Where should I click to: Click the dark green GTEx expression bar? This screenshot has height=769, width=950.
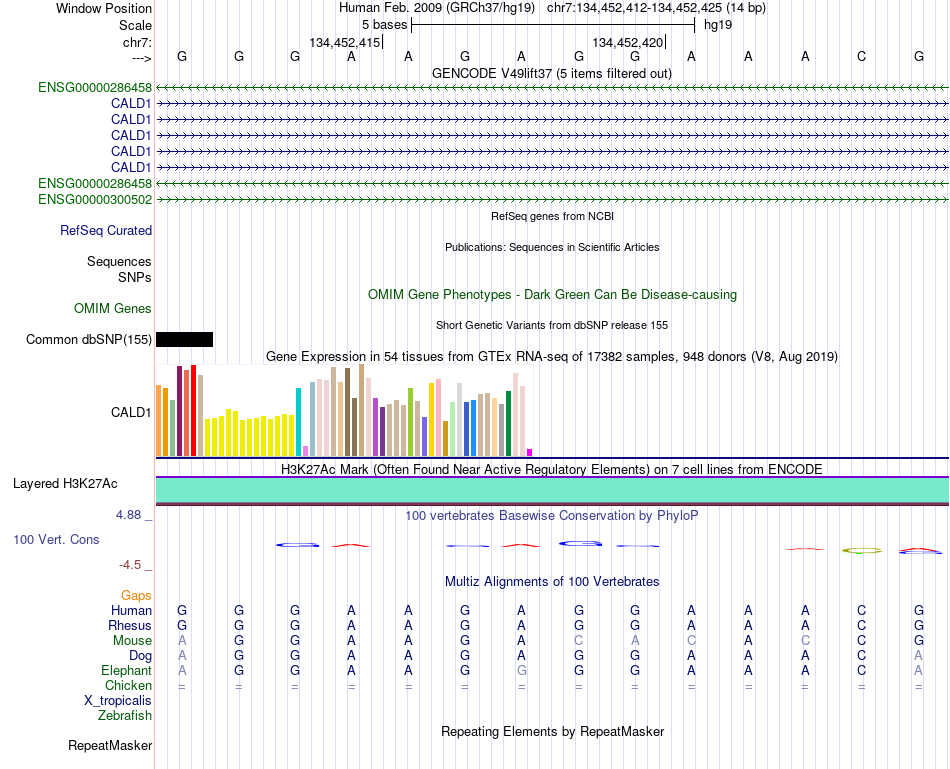(x=508, y=424)
